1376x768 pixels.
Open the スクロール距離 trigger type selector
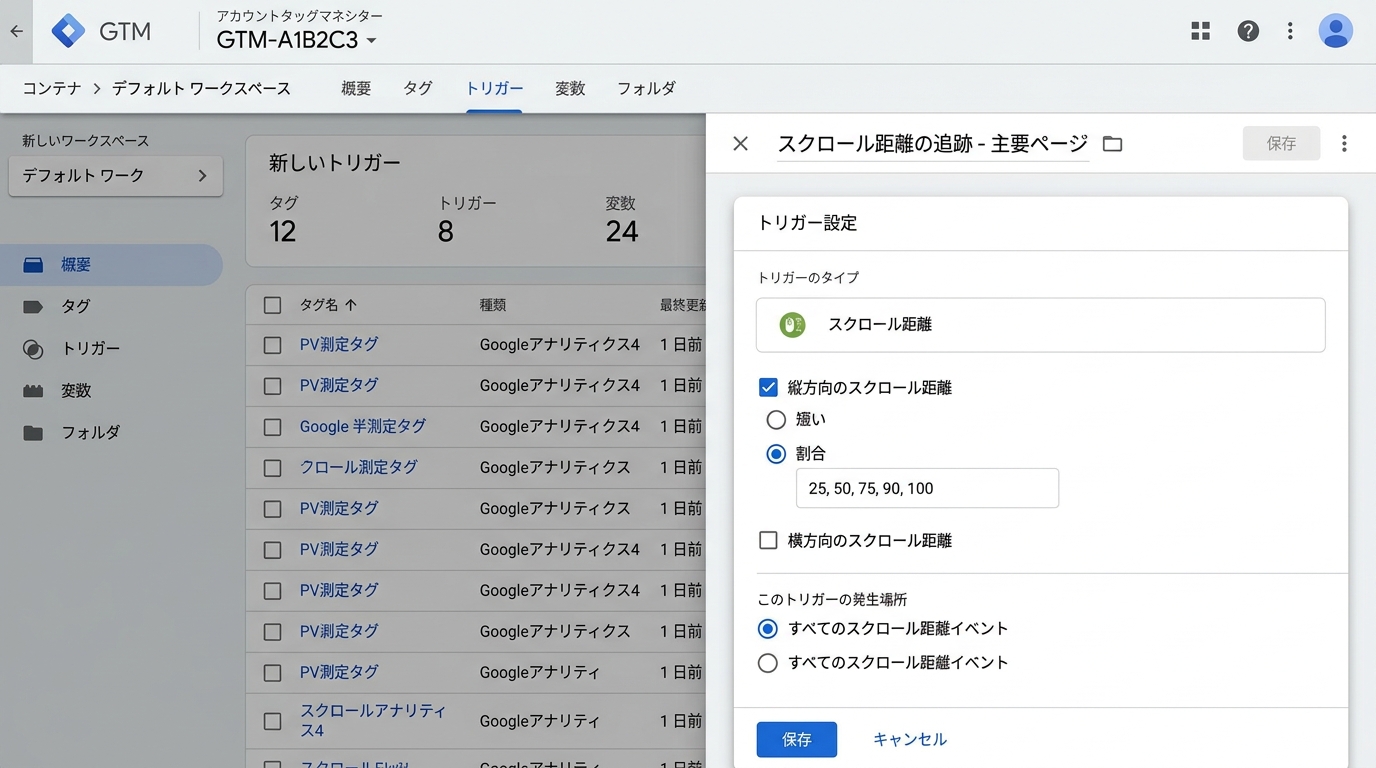point(1040,325)
